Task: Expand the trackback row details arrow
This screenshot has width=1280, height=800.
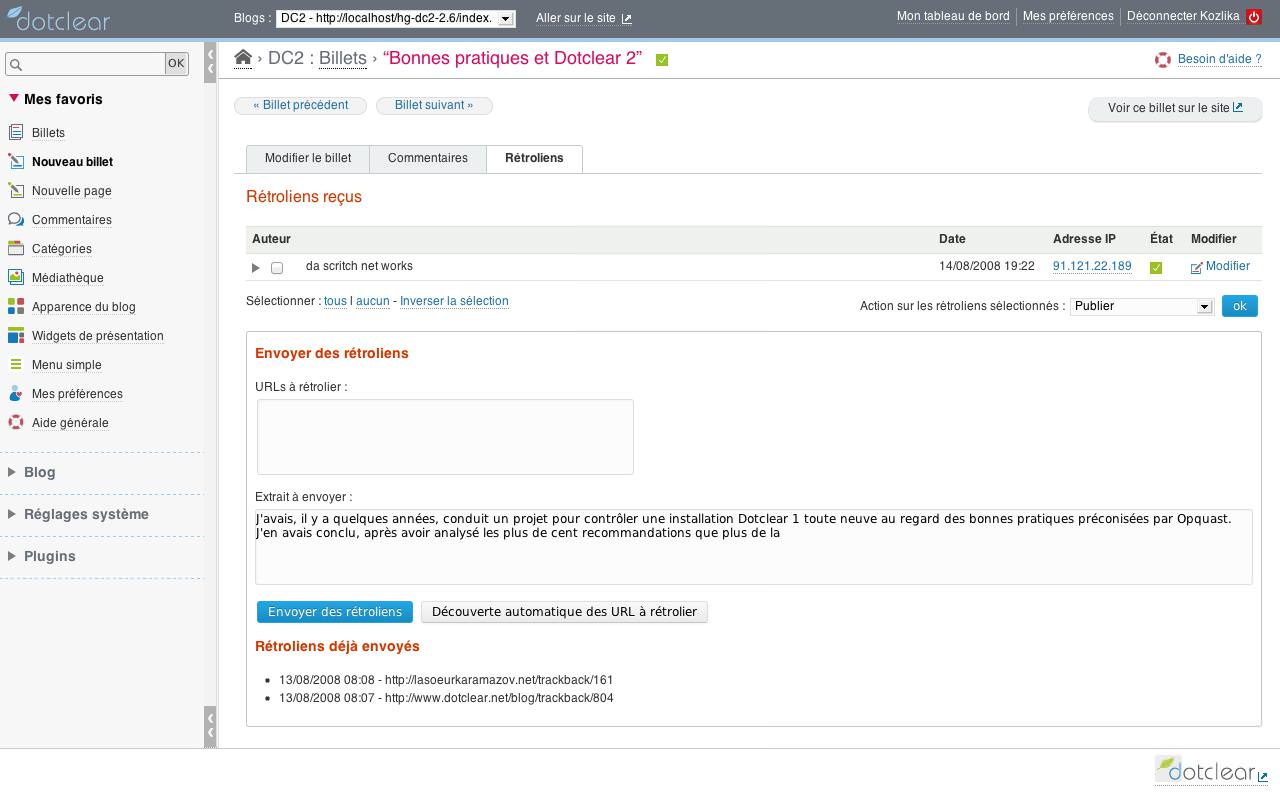Action: pyautogui.click(x=255, y=268)
